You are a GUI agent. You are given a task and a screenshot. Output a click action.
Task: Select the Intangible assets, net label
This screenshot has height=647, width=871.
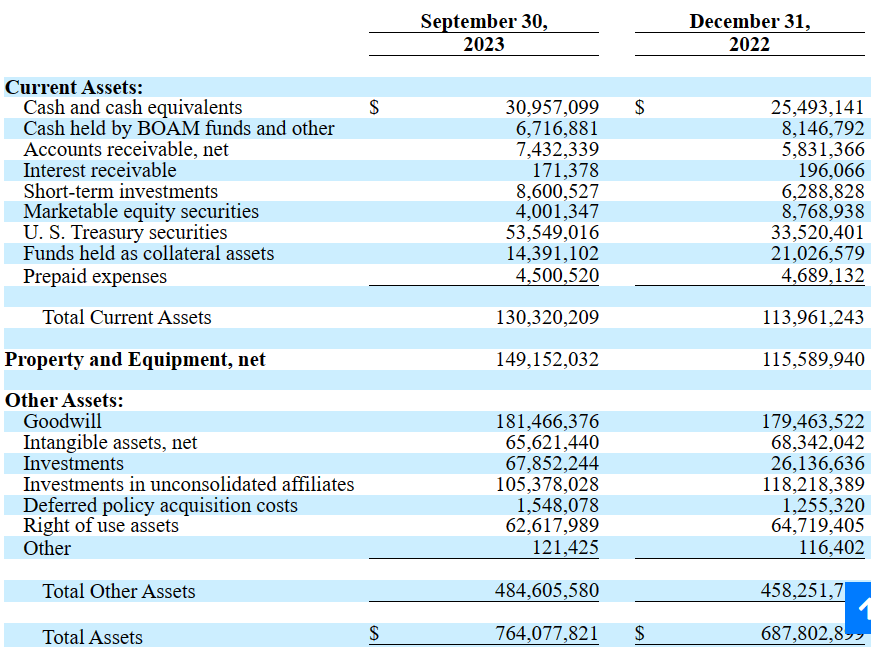[111, 443]
